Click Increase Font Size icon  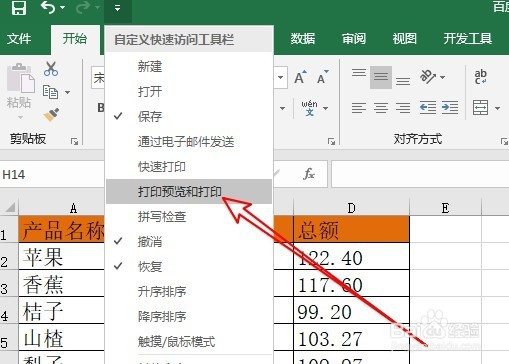[x=300, y=77]
